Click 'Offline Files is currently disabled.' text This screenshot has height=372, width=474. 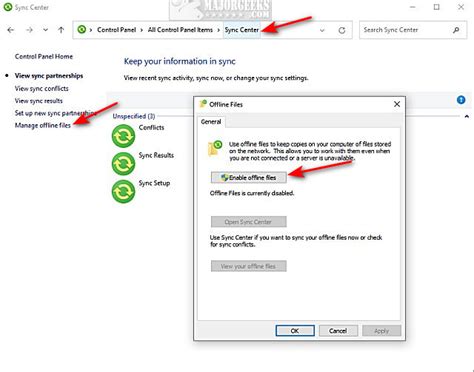(x=252, y=193)
